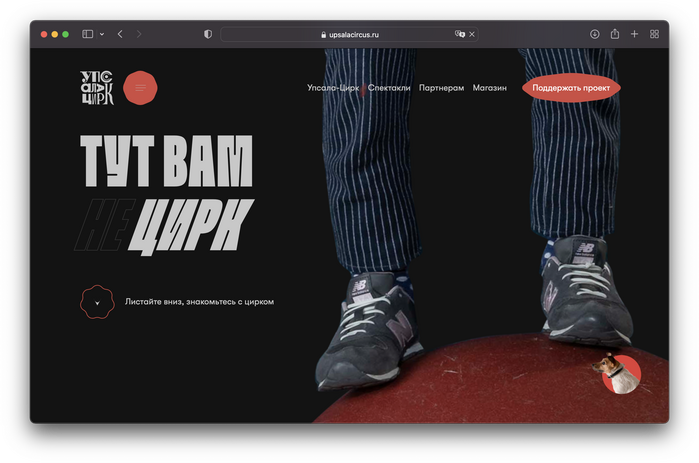Click the page translate icon in address bar
The image size is (699, 463).
tap(460, 34)
